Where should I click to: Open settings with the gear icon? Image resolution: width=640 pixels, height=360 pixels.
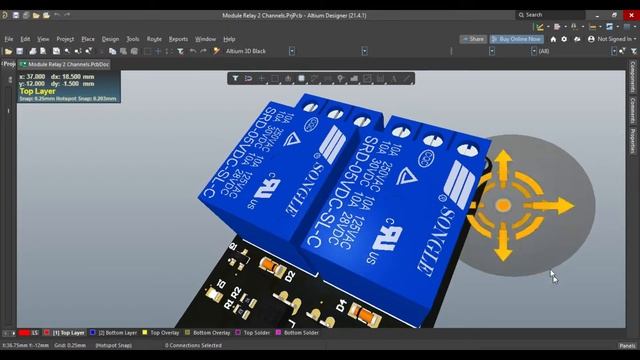coord(564,39)
